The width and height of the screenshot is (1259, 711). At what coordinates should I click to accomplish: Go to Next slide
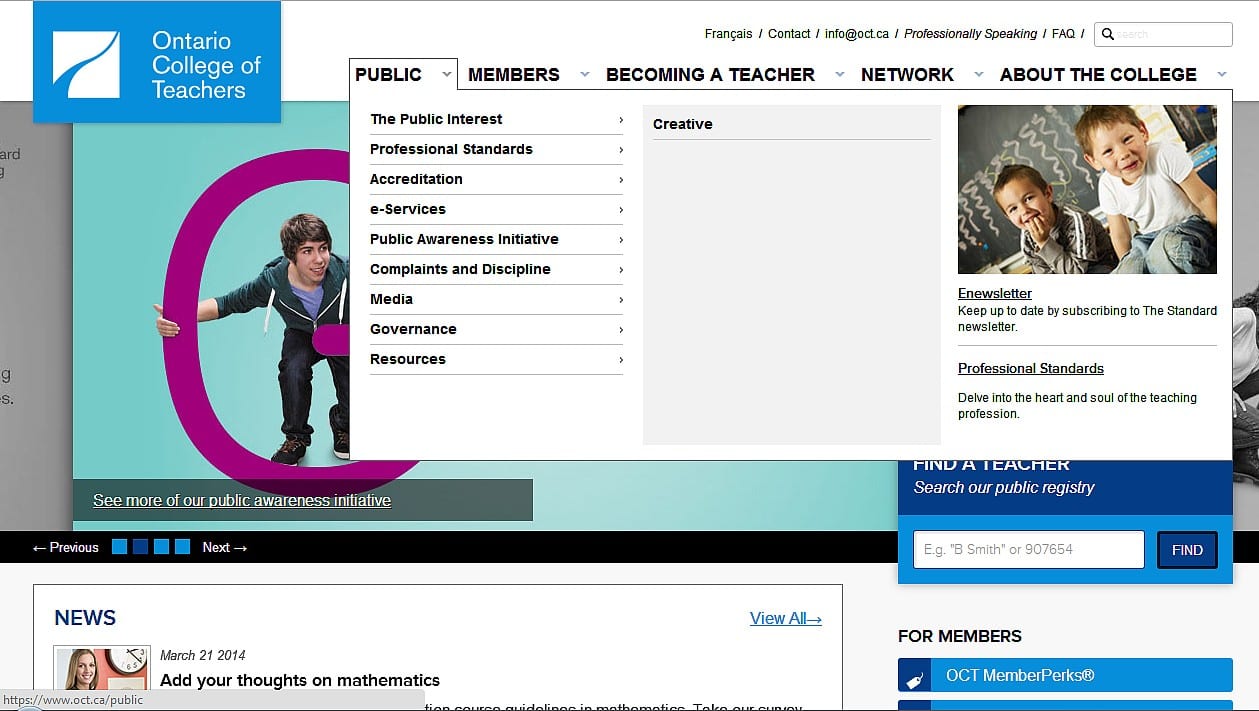[x=225, y=547]
